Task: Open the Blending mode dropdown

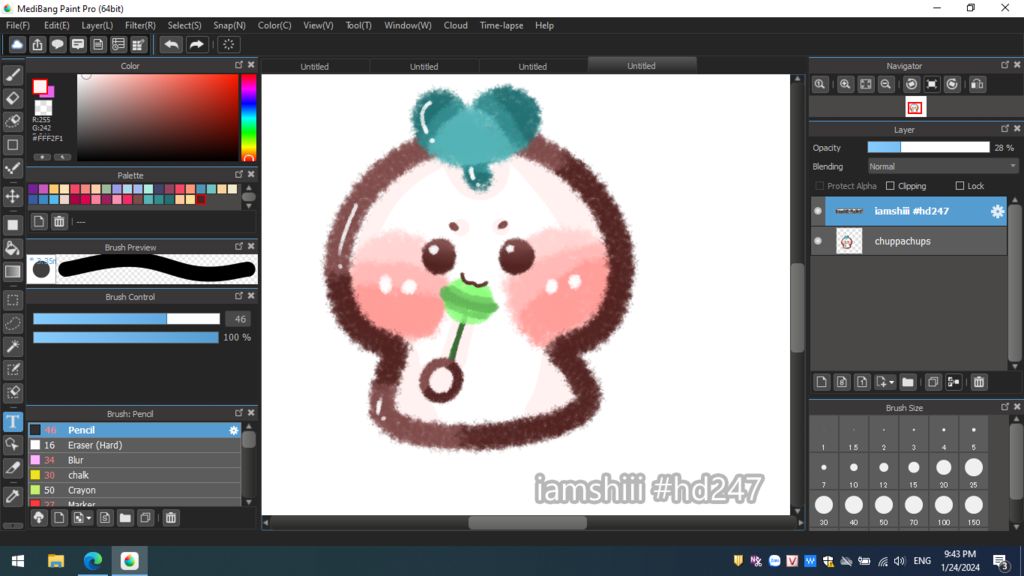Action: pos(942,167)
